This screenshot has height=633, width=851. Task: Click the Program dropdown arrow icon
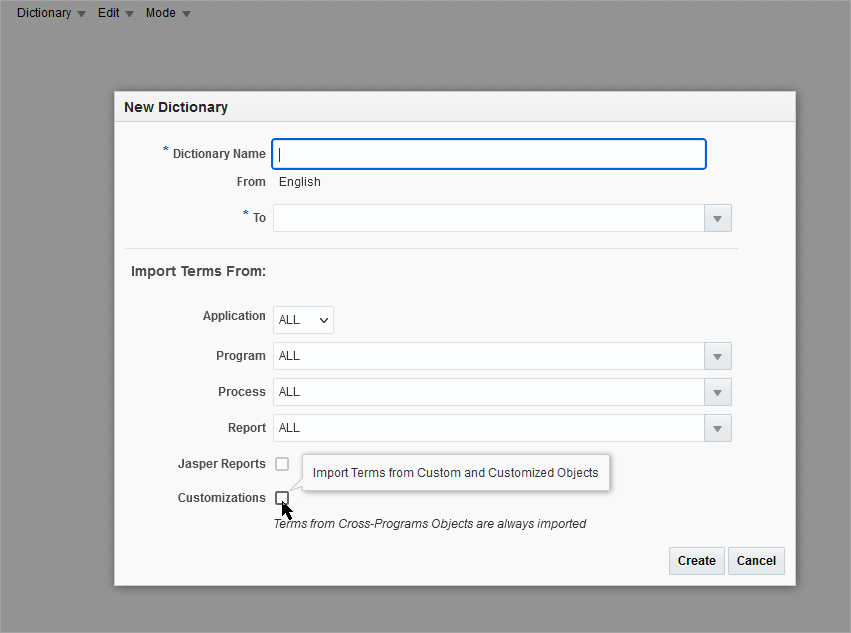click(x=717, y=356)
